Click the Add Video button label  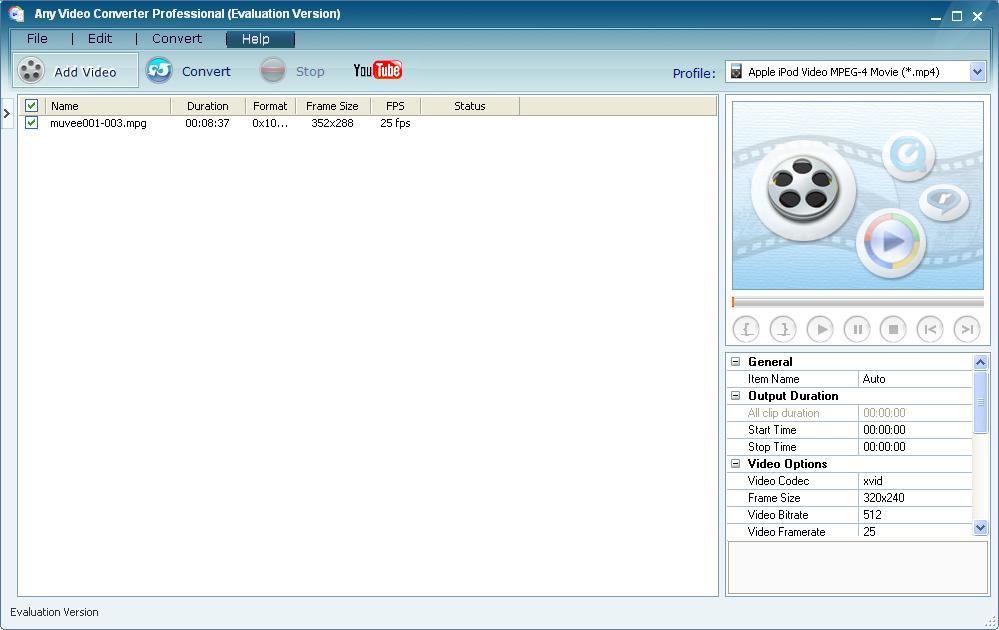(x=85, y=72)
